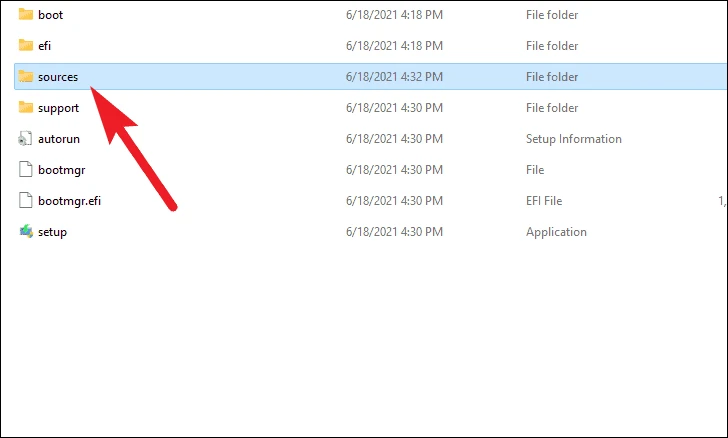This screenshot has width=728, height=438.
Task: Click the Application type text
Action: (x=556, y=232)
